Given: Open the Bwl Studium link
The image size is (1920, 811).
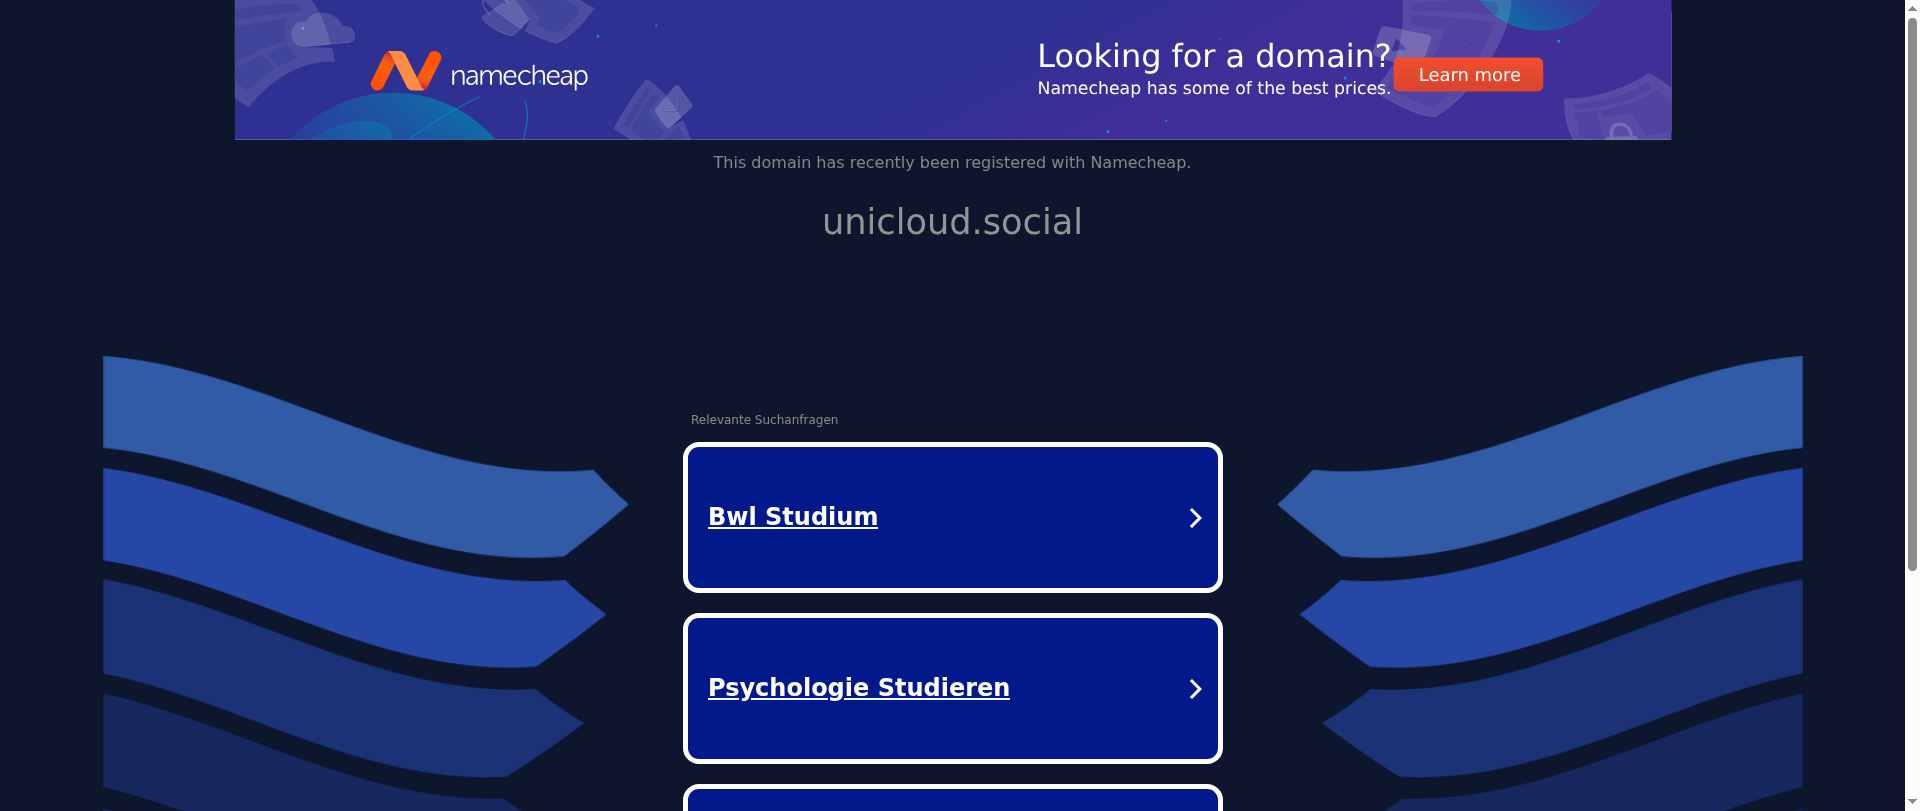Looking at the screenshot, I should (793, 516).
